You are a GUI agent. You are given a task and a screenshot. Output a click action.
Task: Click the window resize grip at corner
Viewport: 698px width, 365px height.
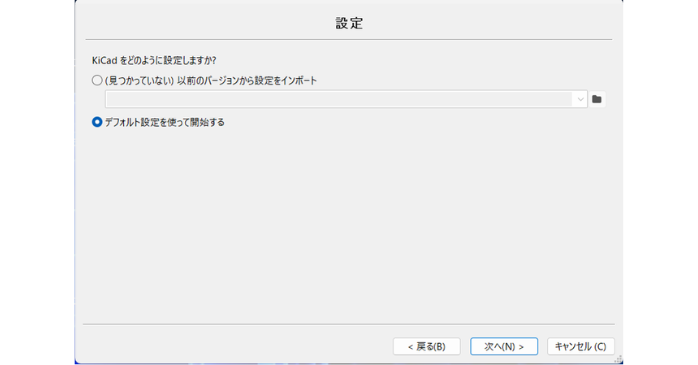(x=618, y=359)
